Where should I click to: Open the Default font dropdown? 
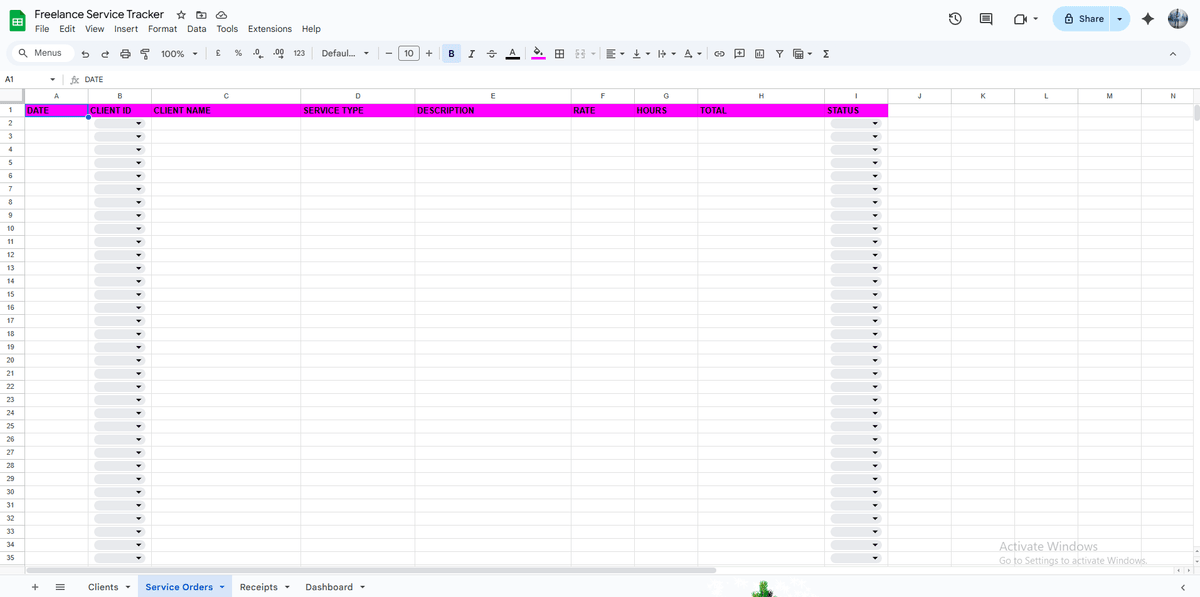pyautogui.click(x=345, y=54)
